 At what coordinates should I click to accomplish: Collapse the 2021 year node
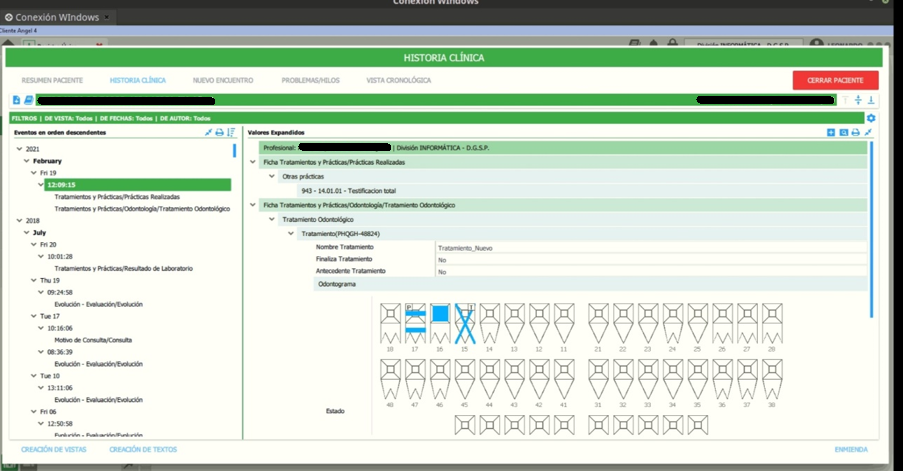(20, 149)
